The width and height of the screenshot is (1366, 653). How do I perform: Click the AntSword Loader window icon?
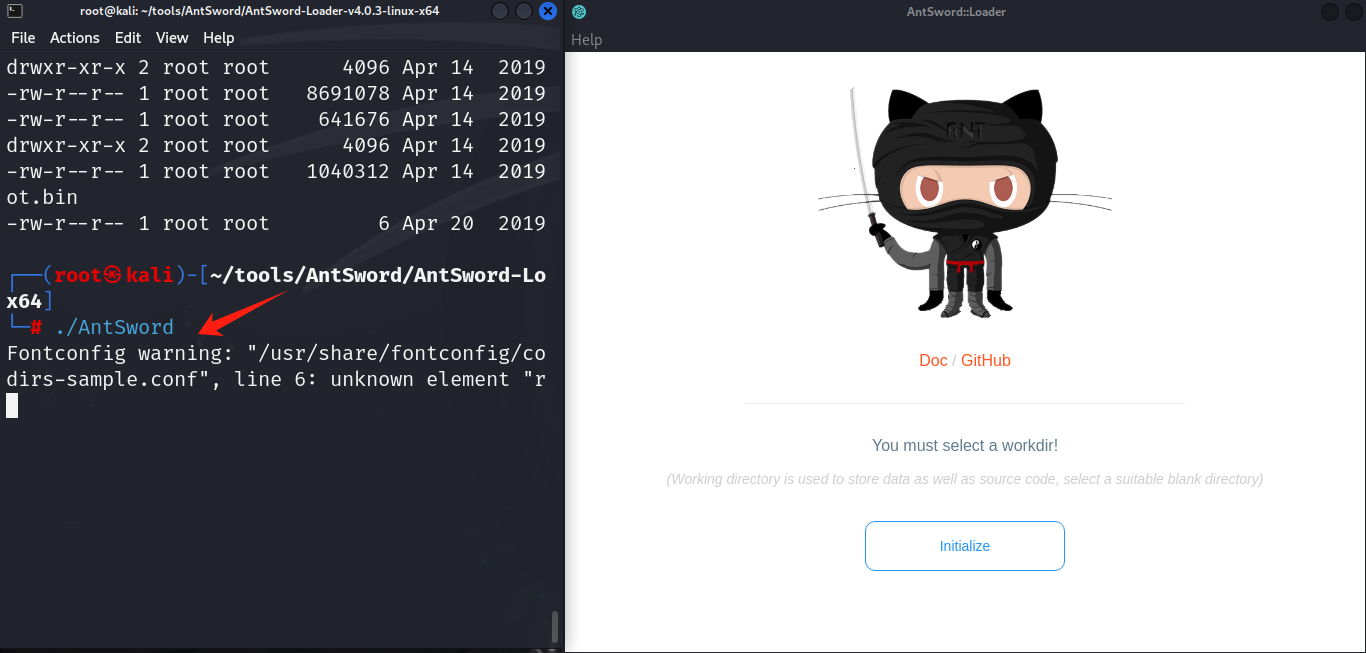coord(579,12)
